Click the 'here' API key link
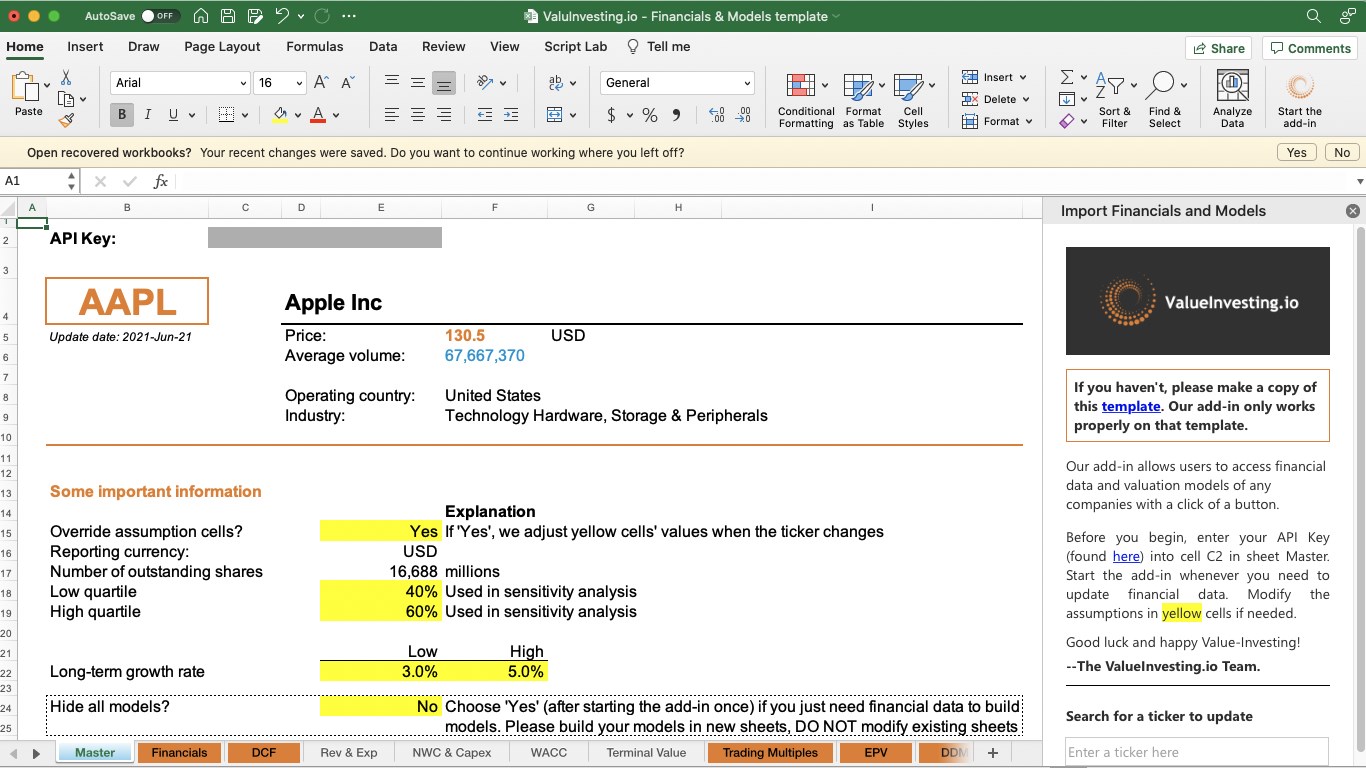Viewport: 1366px width, 768px height. [x=1126, y=556]
